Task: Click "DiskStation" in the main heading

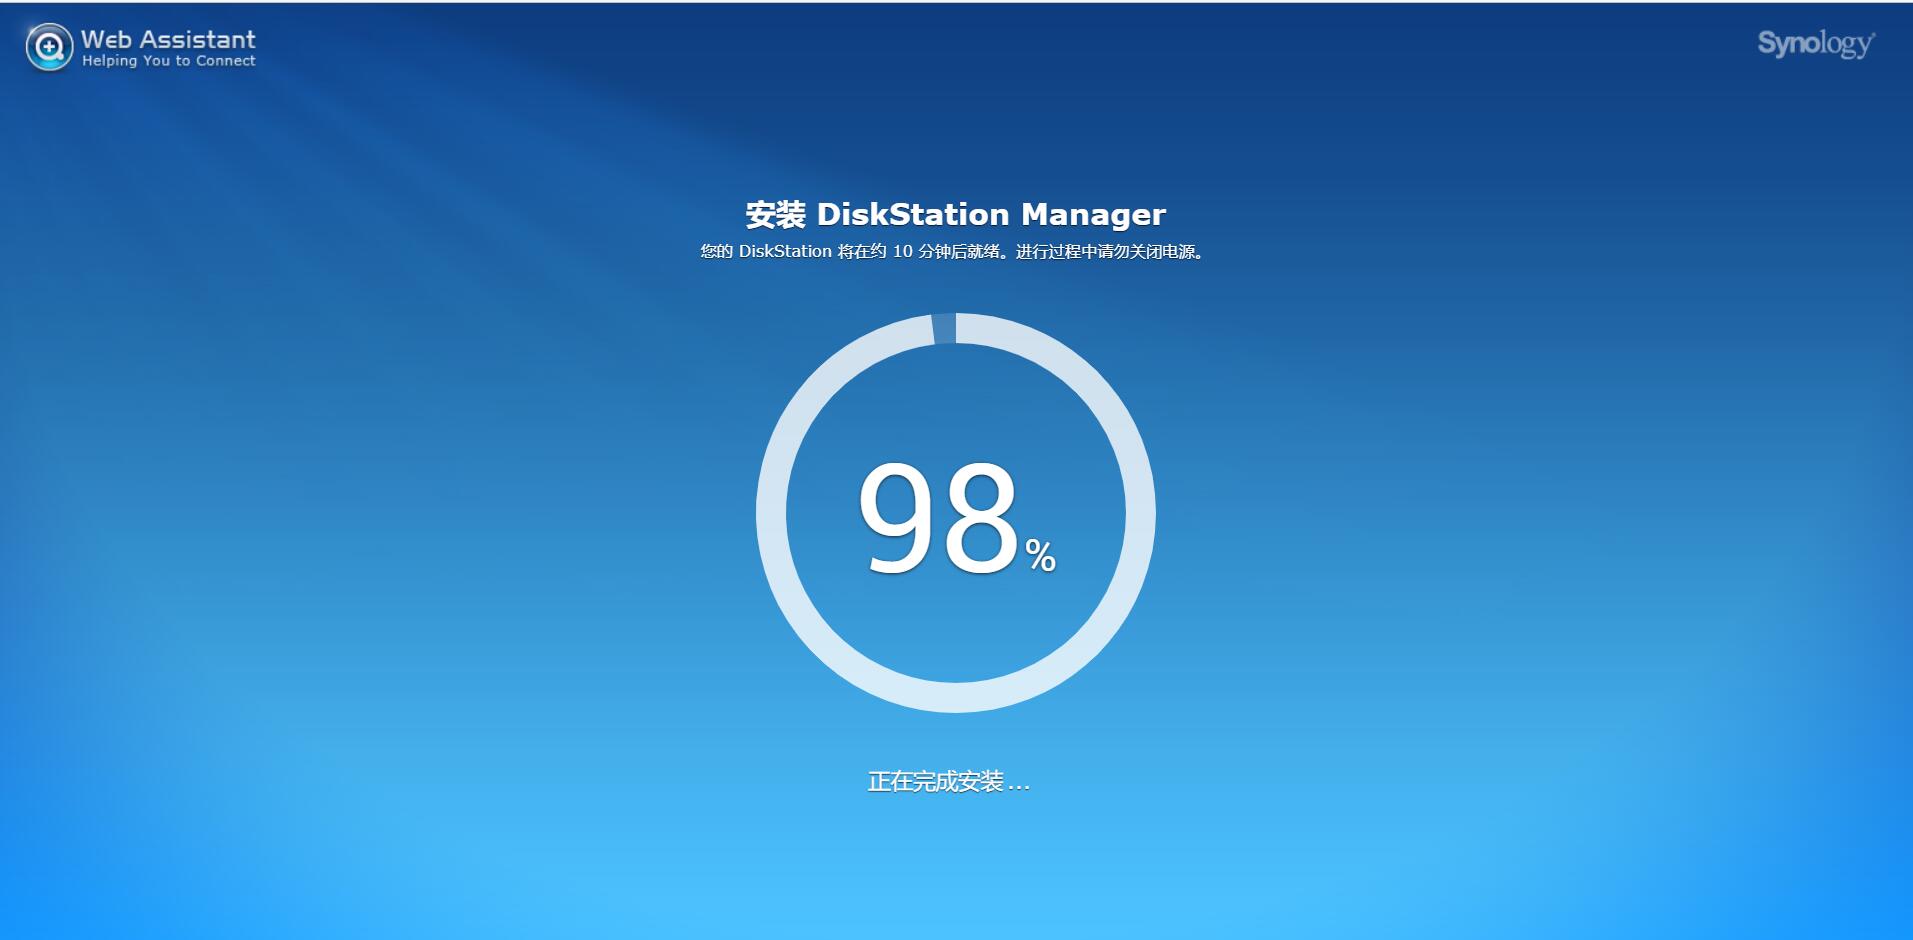Action: pos(912,215)
